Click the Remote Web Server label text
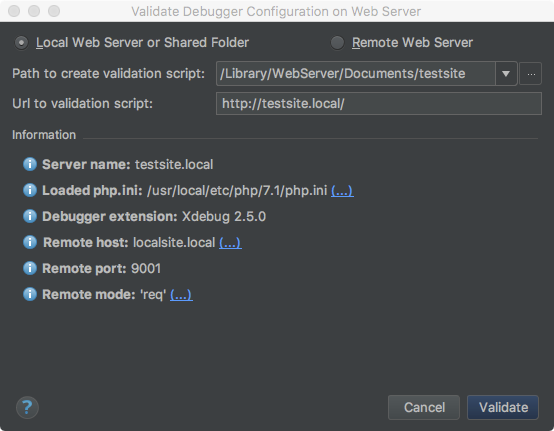Screen dimensions: 554x431 pos(412,43)
